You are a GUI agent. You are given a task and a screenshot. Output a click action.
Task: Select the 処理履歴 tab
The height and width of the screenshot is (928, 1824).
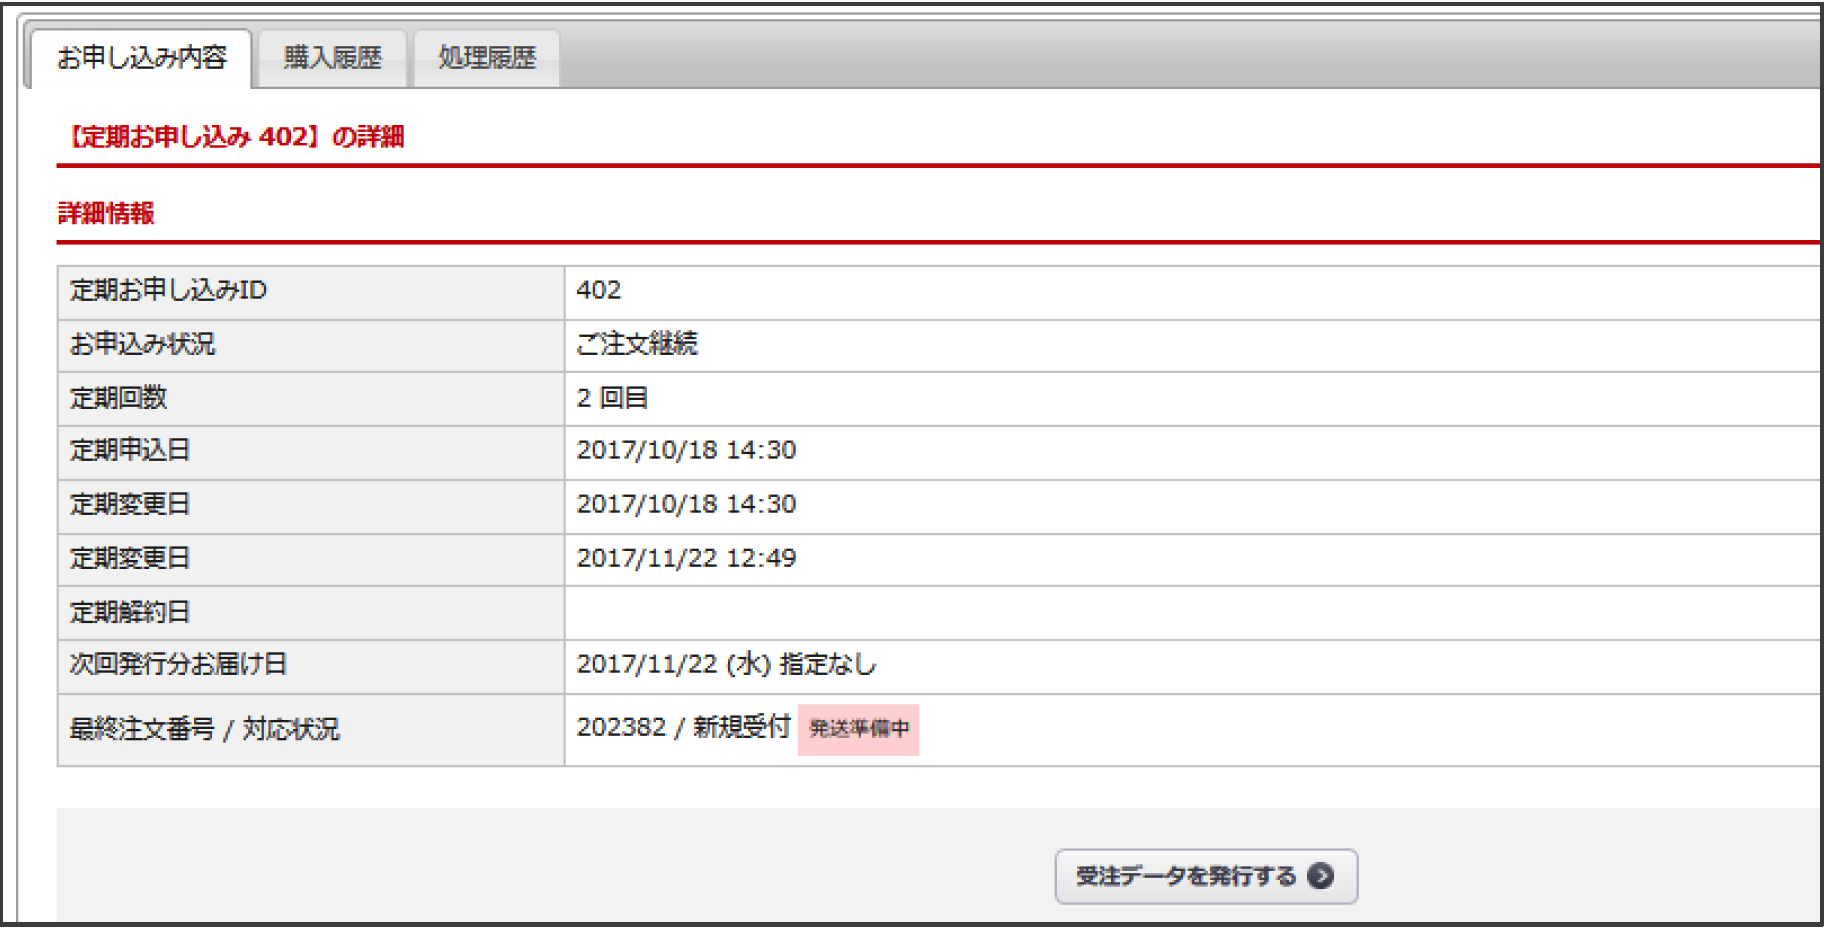click(x=487, y=58)
